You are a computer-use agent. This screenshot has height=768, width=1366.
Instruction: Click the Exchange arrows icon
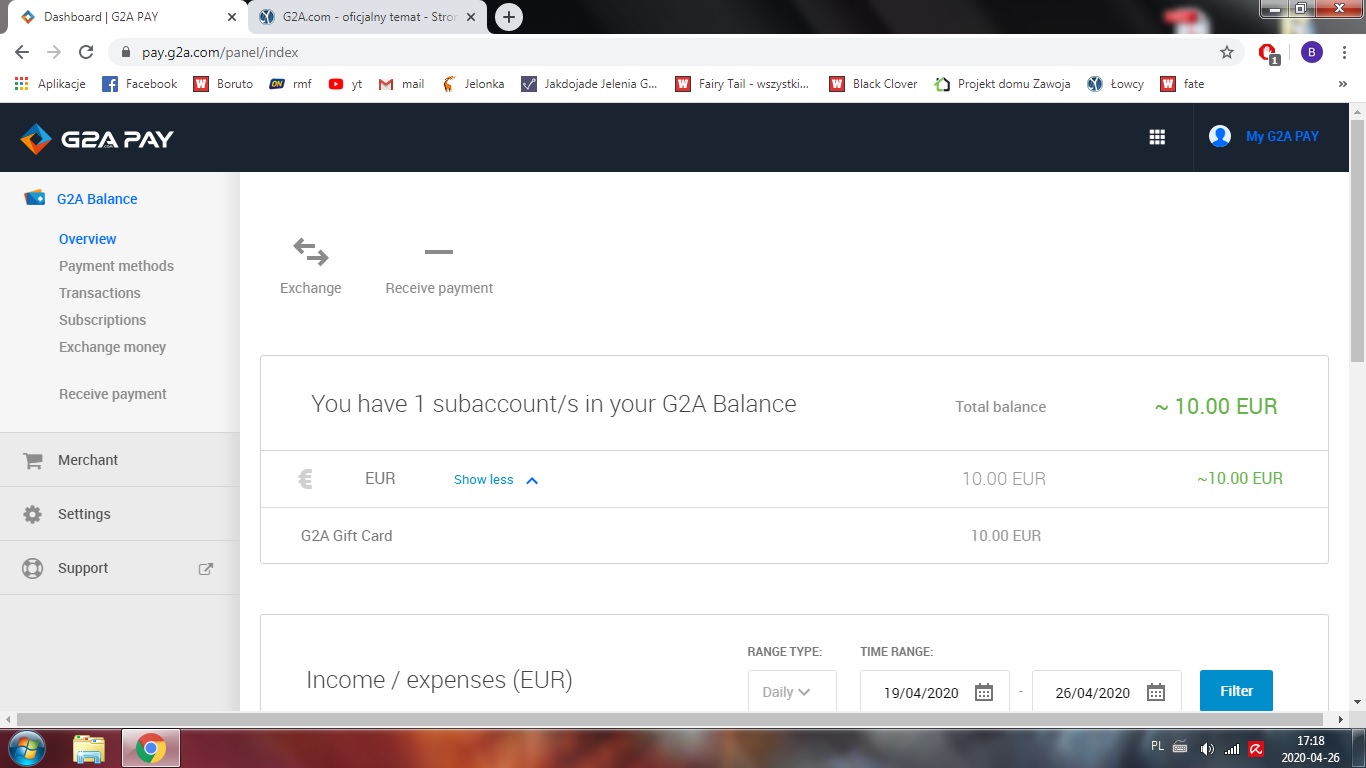point(310,252)
